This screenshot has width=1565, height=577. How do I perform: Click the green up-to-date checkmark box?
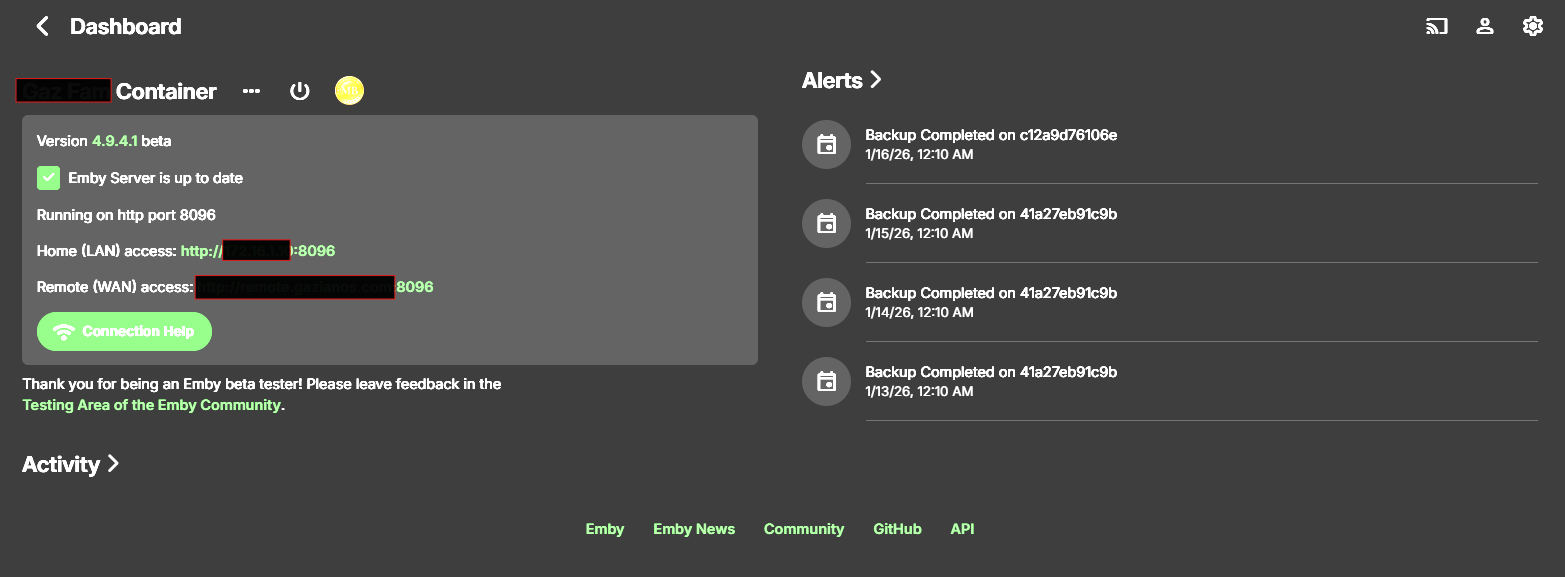point(48,178)
